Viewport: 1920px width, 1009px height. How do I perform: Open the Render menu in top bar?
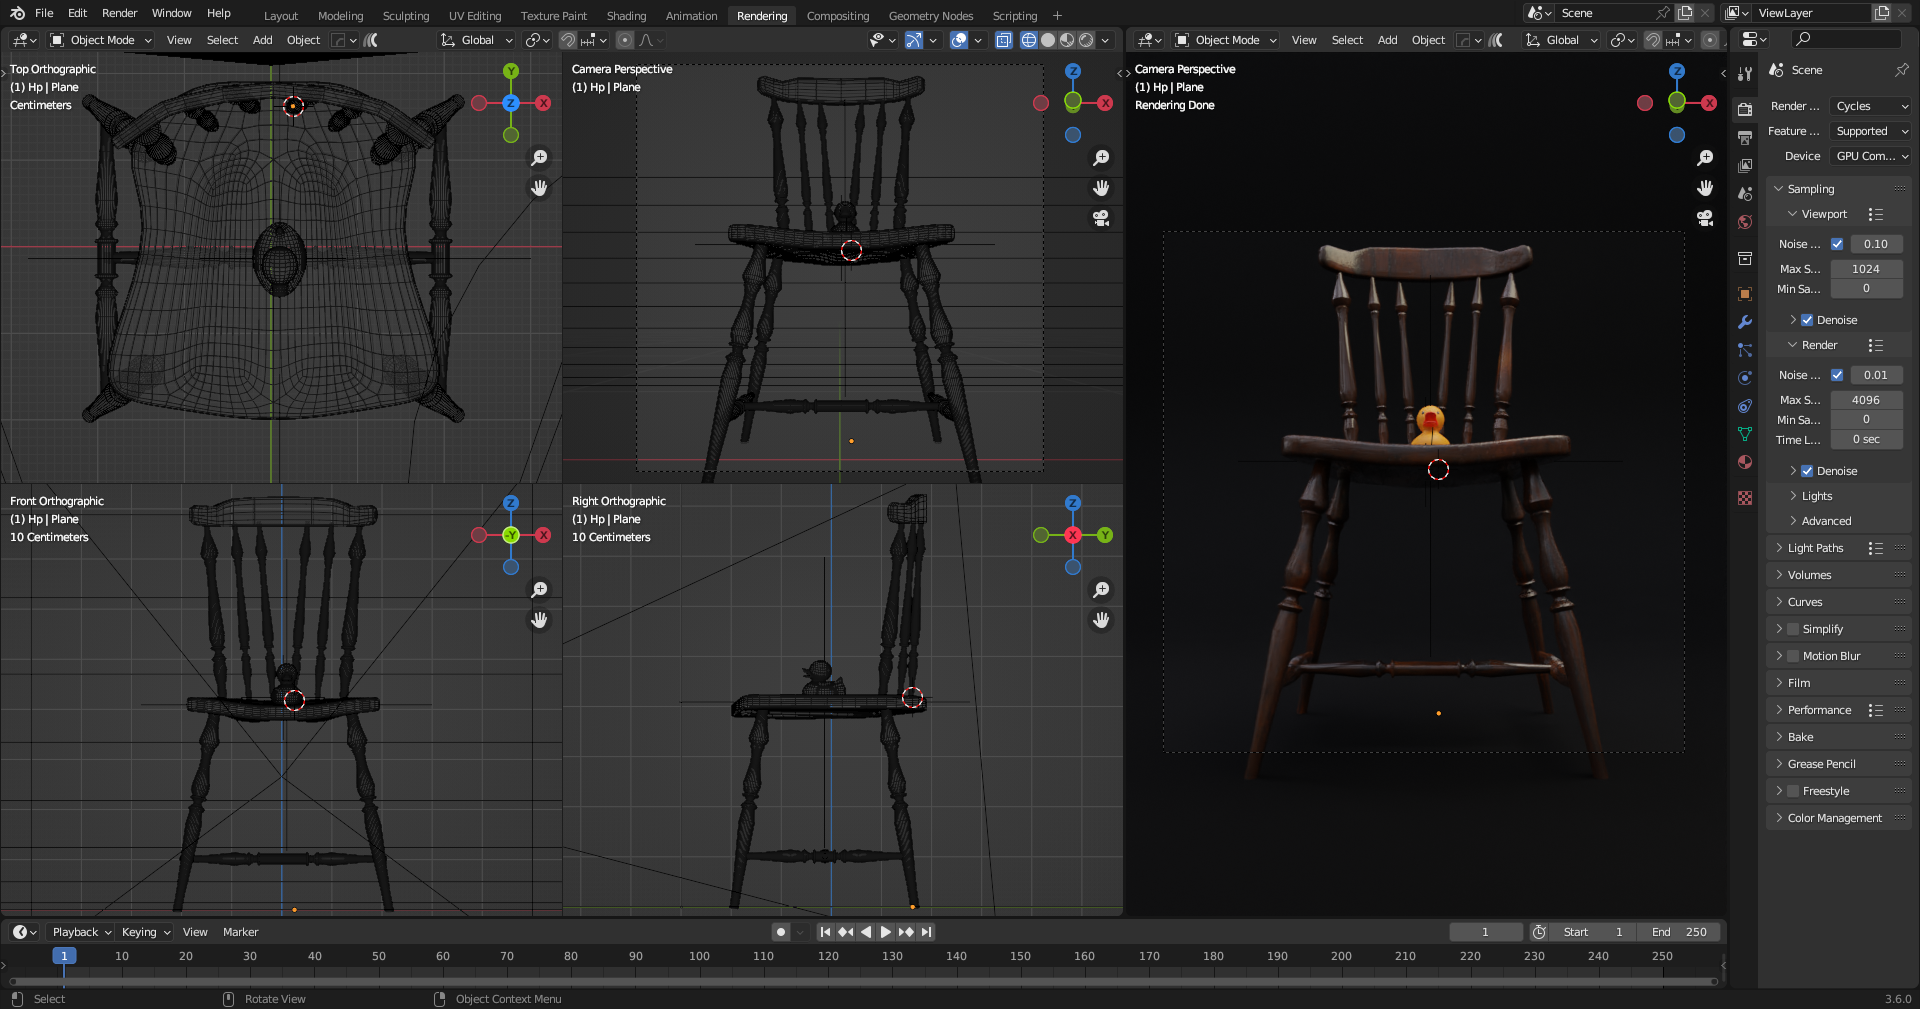[x=119, y=13]
